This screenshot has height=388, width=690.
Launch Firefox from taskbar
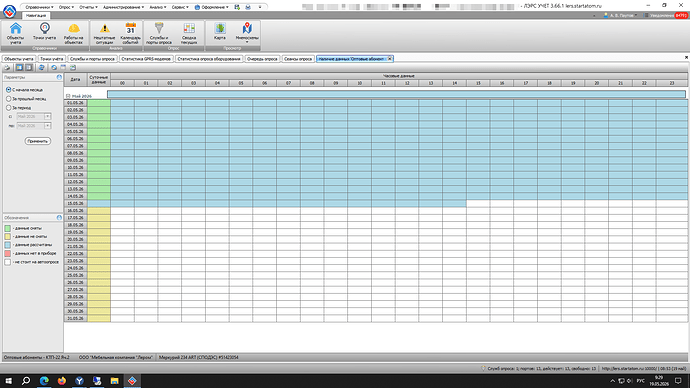click(62, 381)
